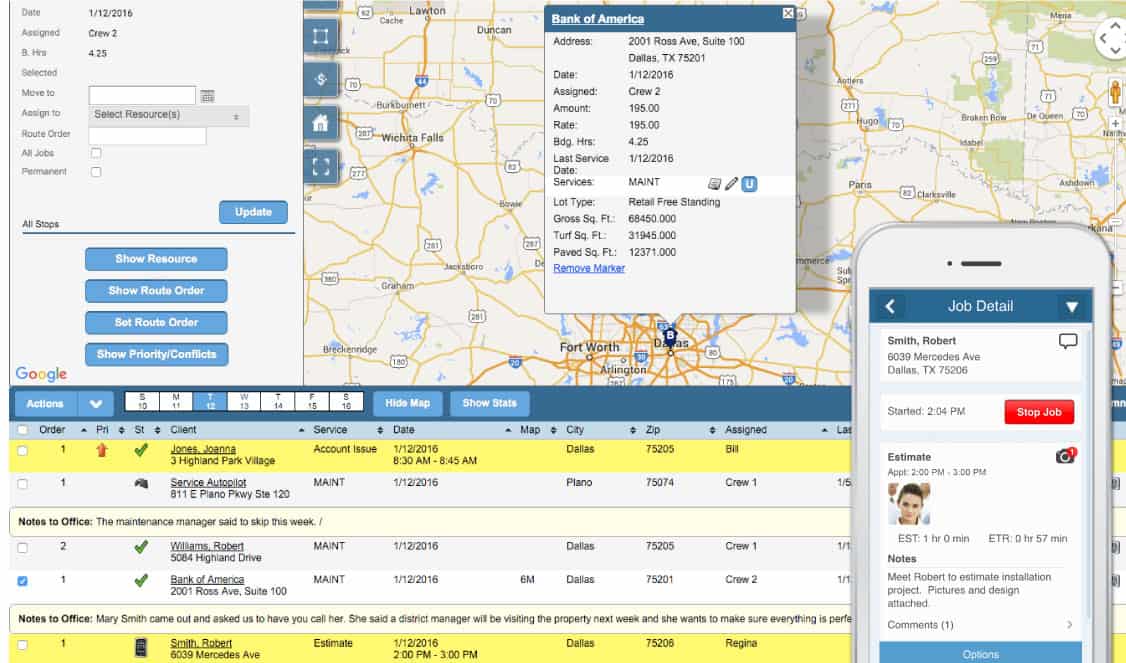1126x663 pixels.
Task: Toggle the fullscreen map view icon
Action: tap(320, 167)
